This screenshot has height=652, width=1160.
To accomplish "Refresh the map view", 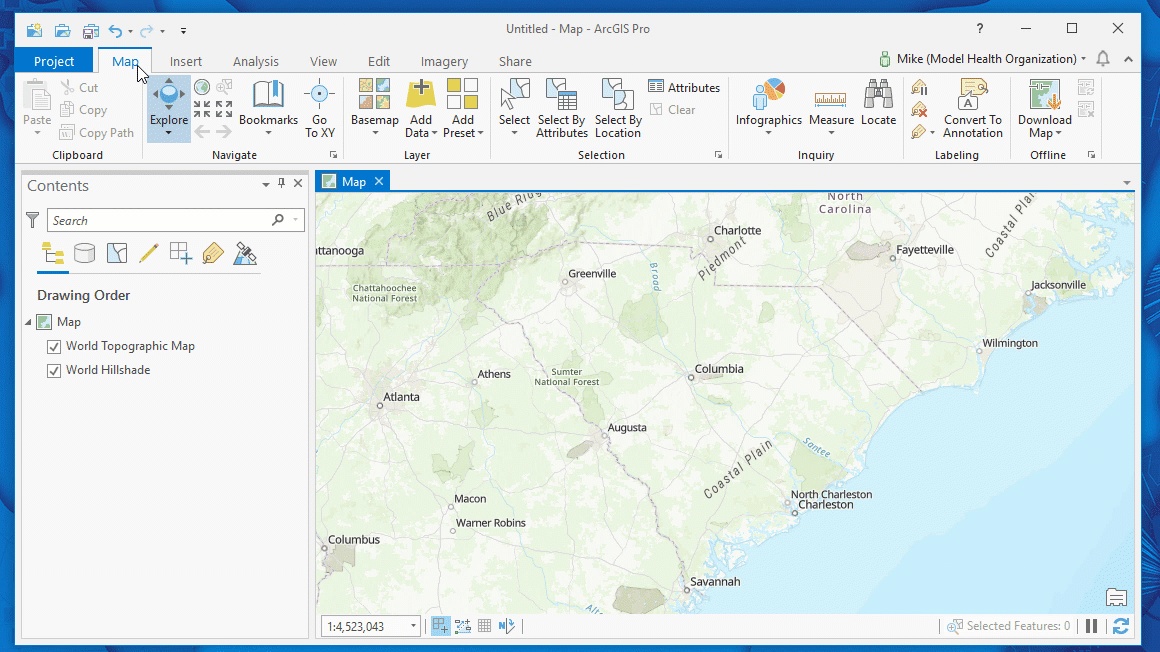I will 1121,626.
